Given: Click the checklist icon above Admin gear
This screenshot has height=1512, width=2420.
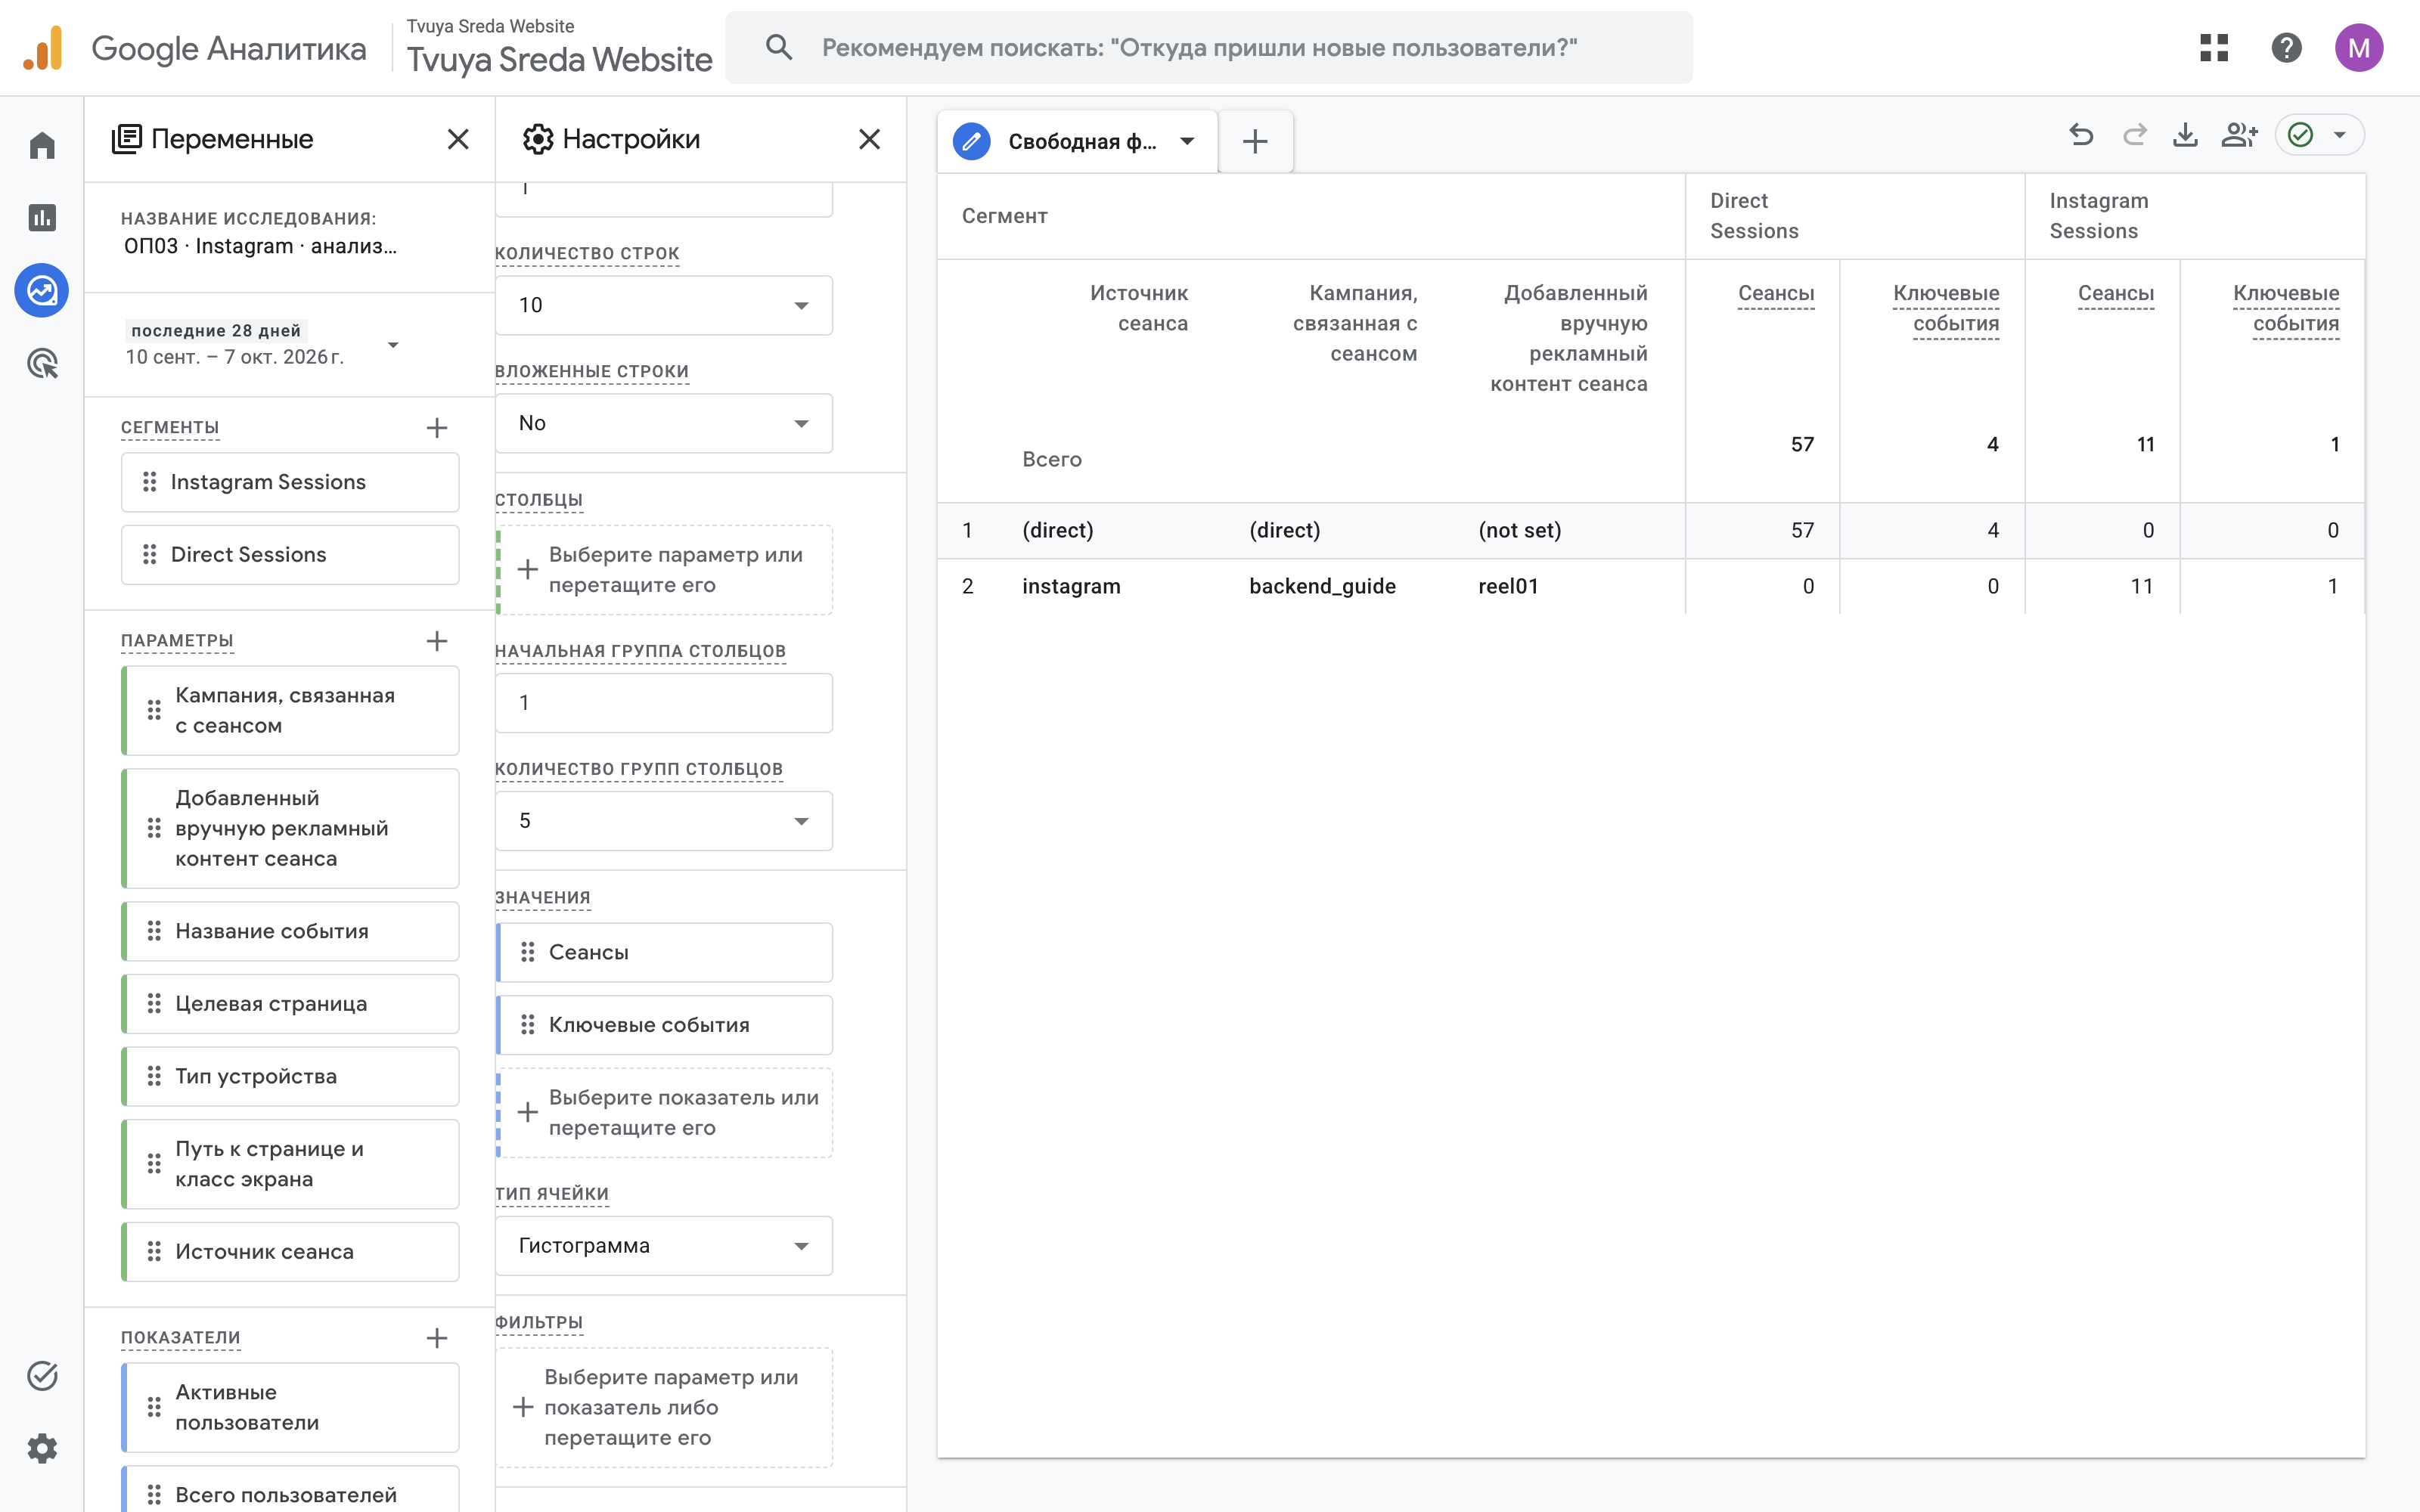Looking at the screenshot, I should click(42, 1376).
